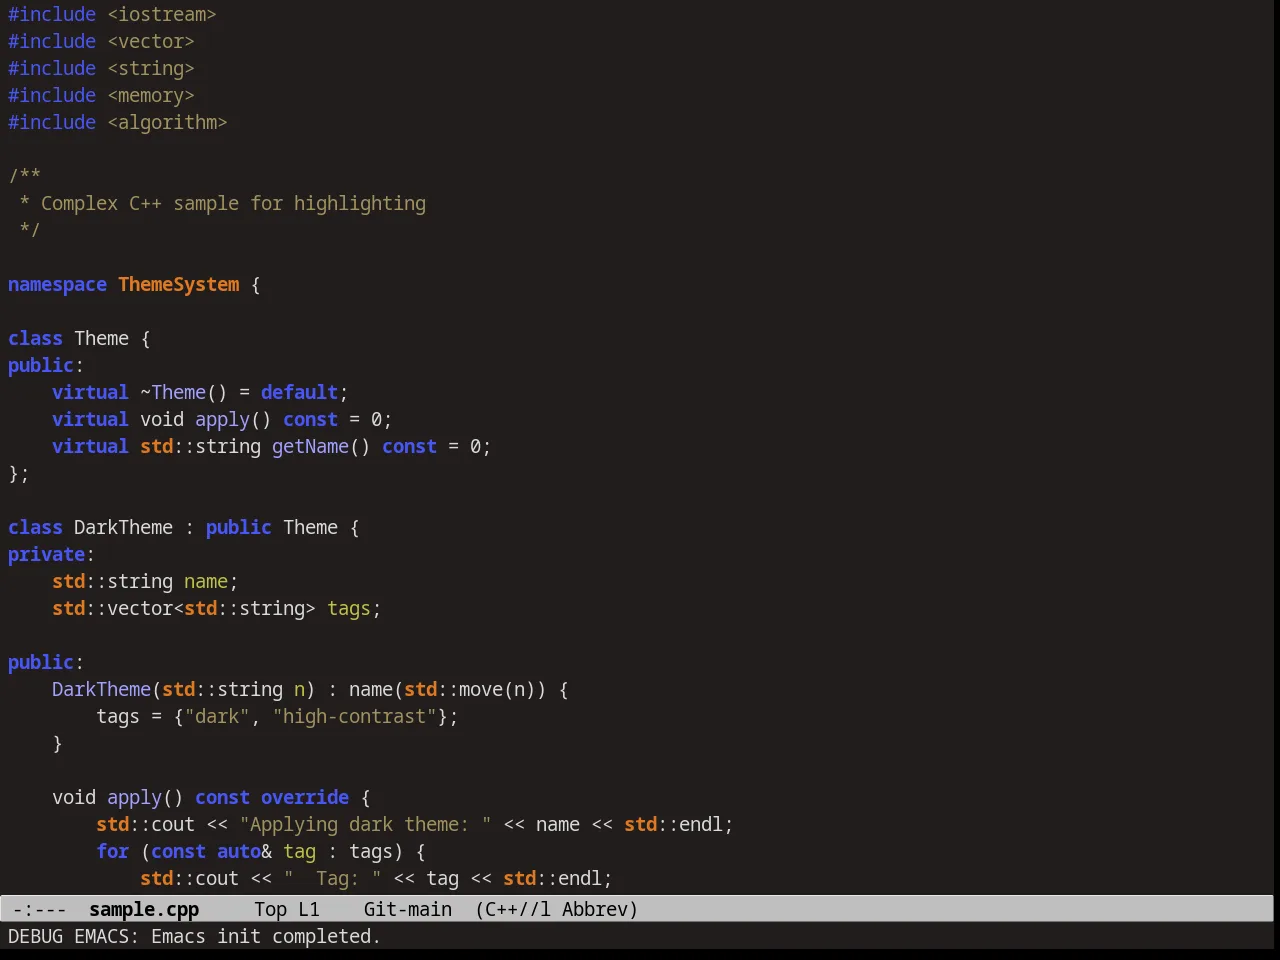Click the Top position indicator in mode line

pyautogui.click(x=270, y=909)
